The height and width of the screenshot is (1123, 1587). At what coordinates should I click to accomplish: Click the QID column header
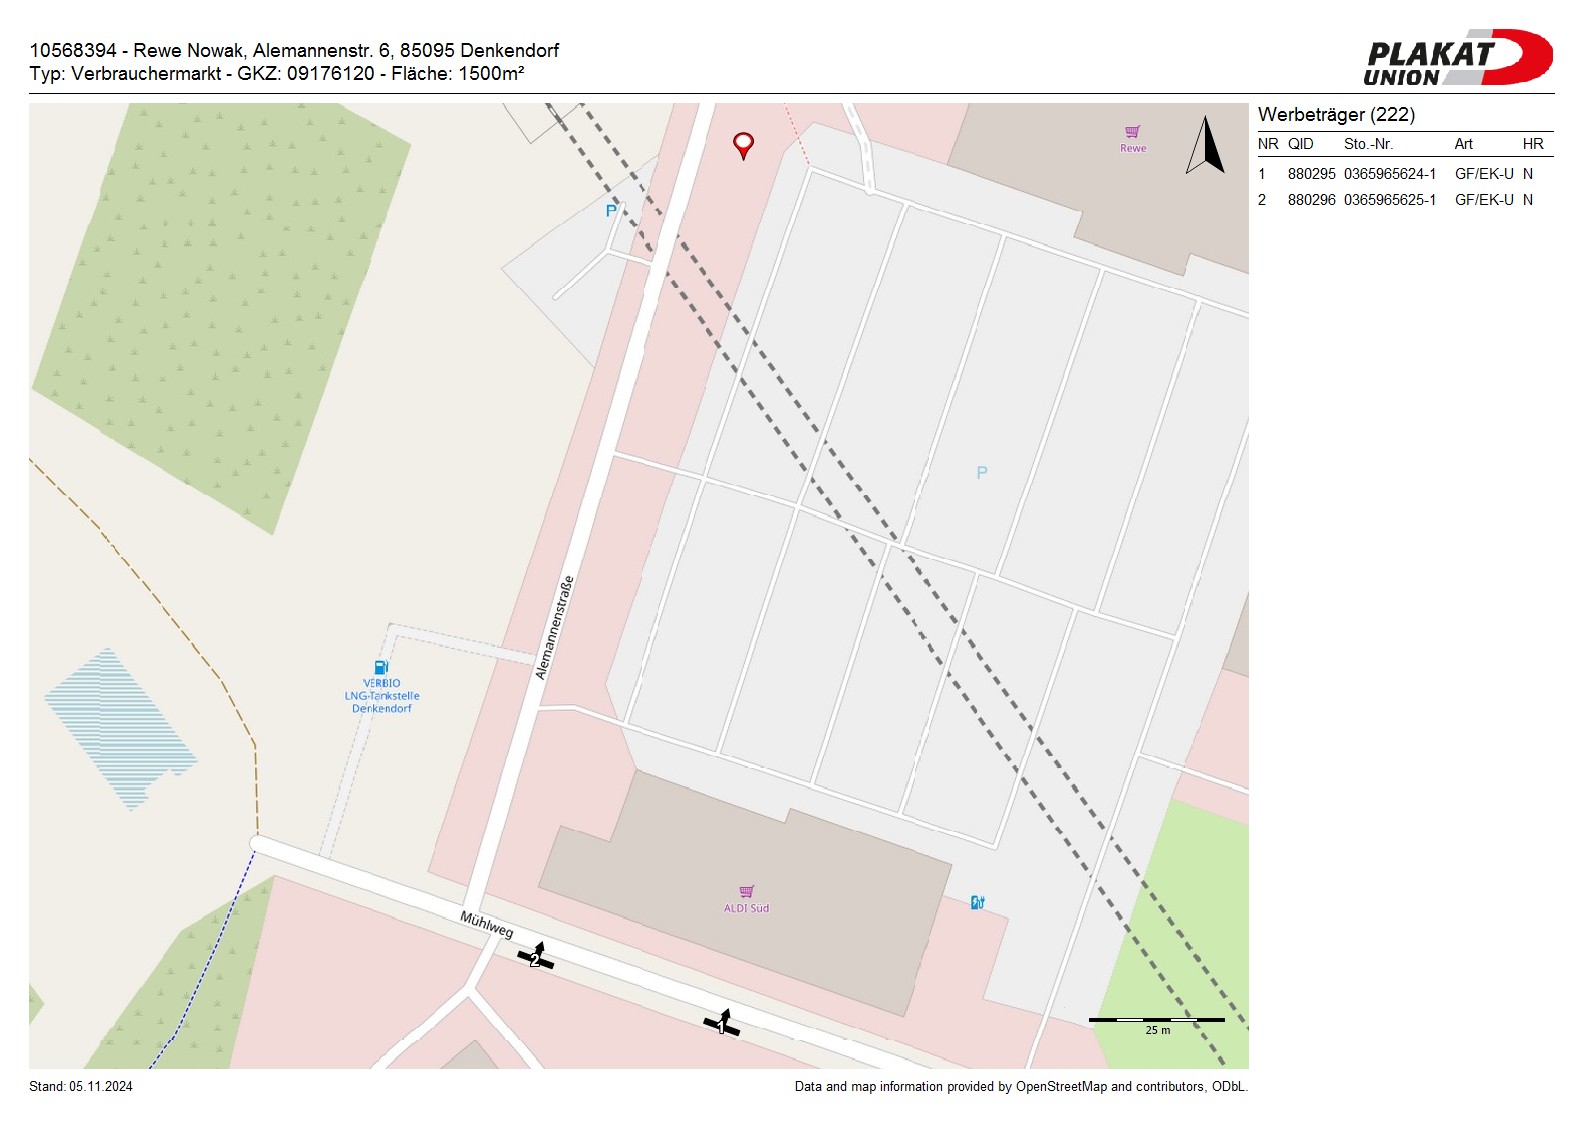click(x=1300, y=144)
